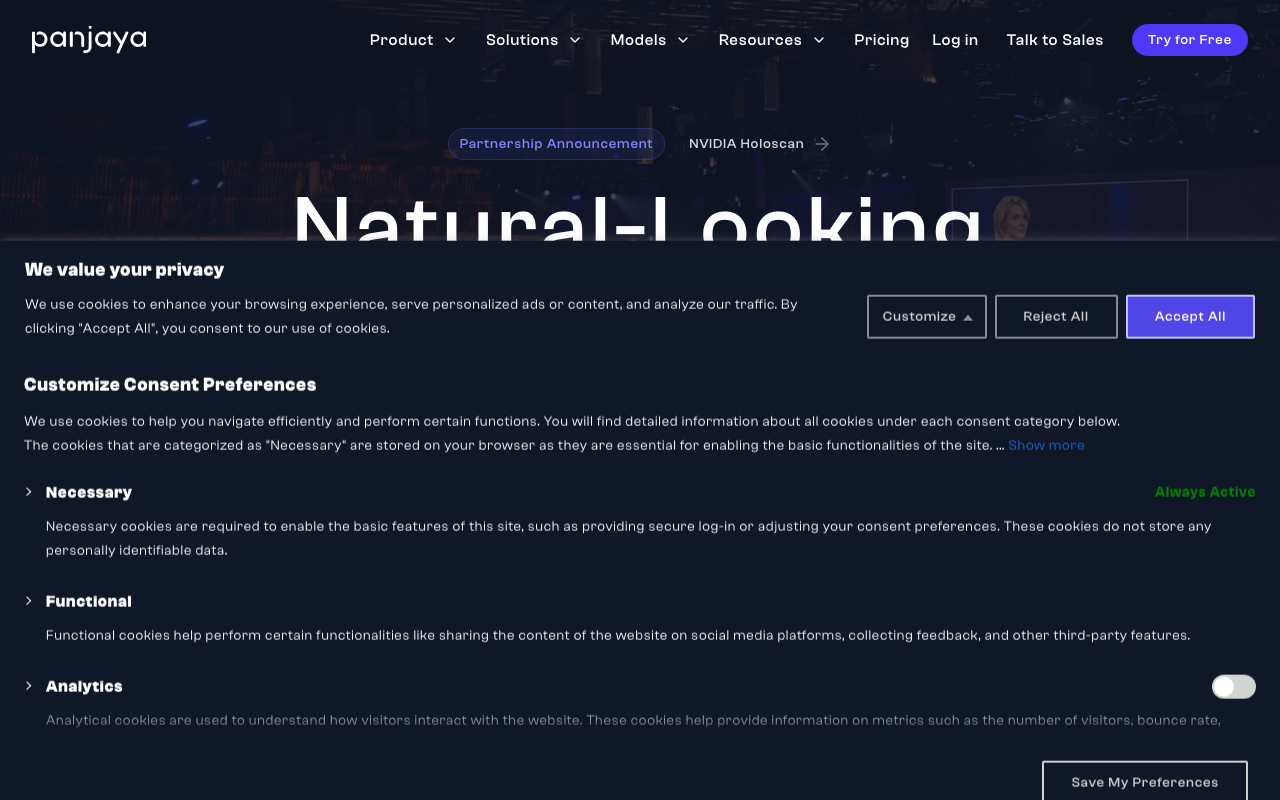Expand the Necessary cookies section
1280x800 pixels.
29,492
